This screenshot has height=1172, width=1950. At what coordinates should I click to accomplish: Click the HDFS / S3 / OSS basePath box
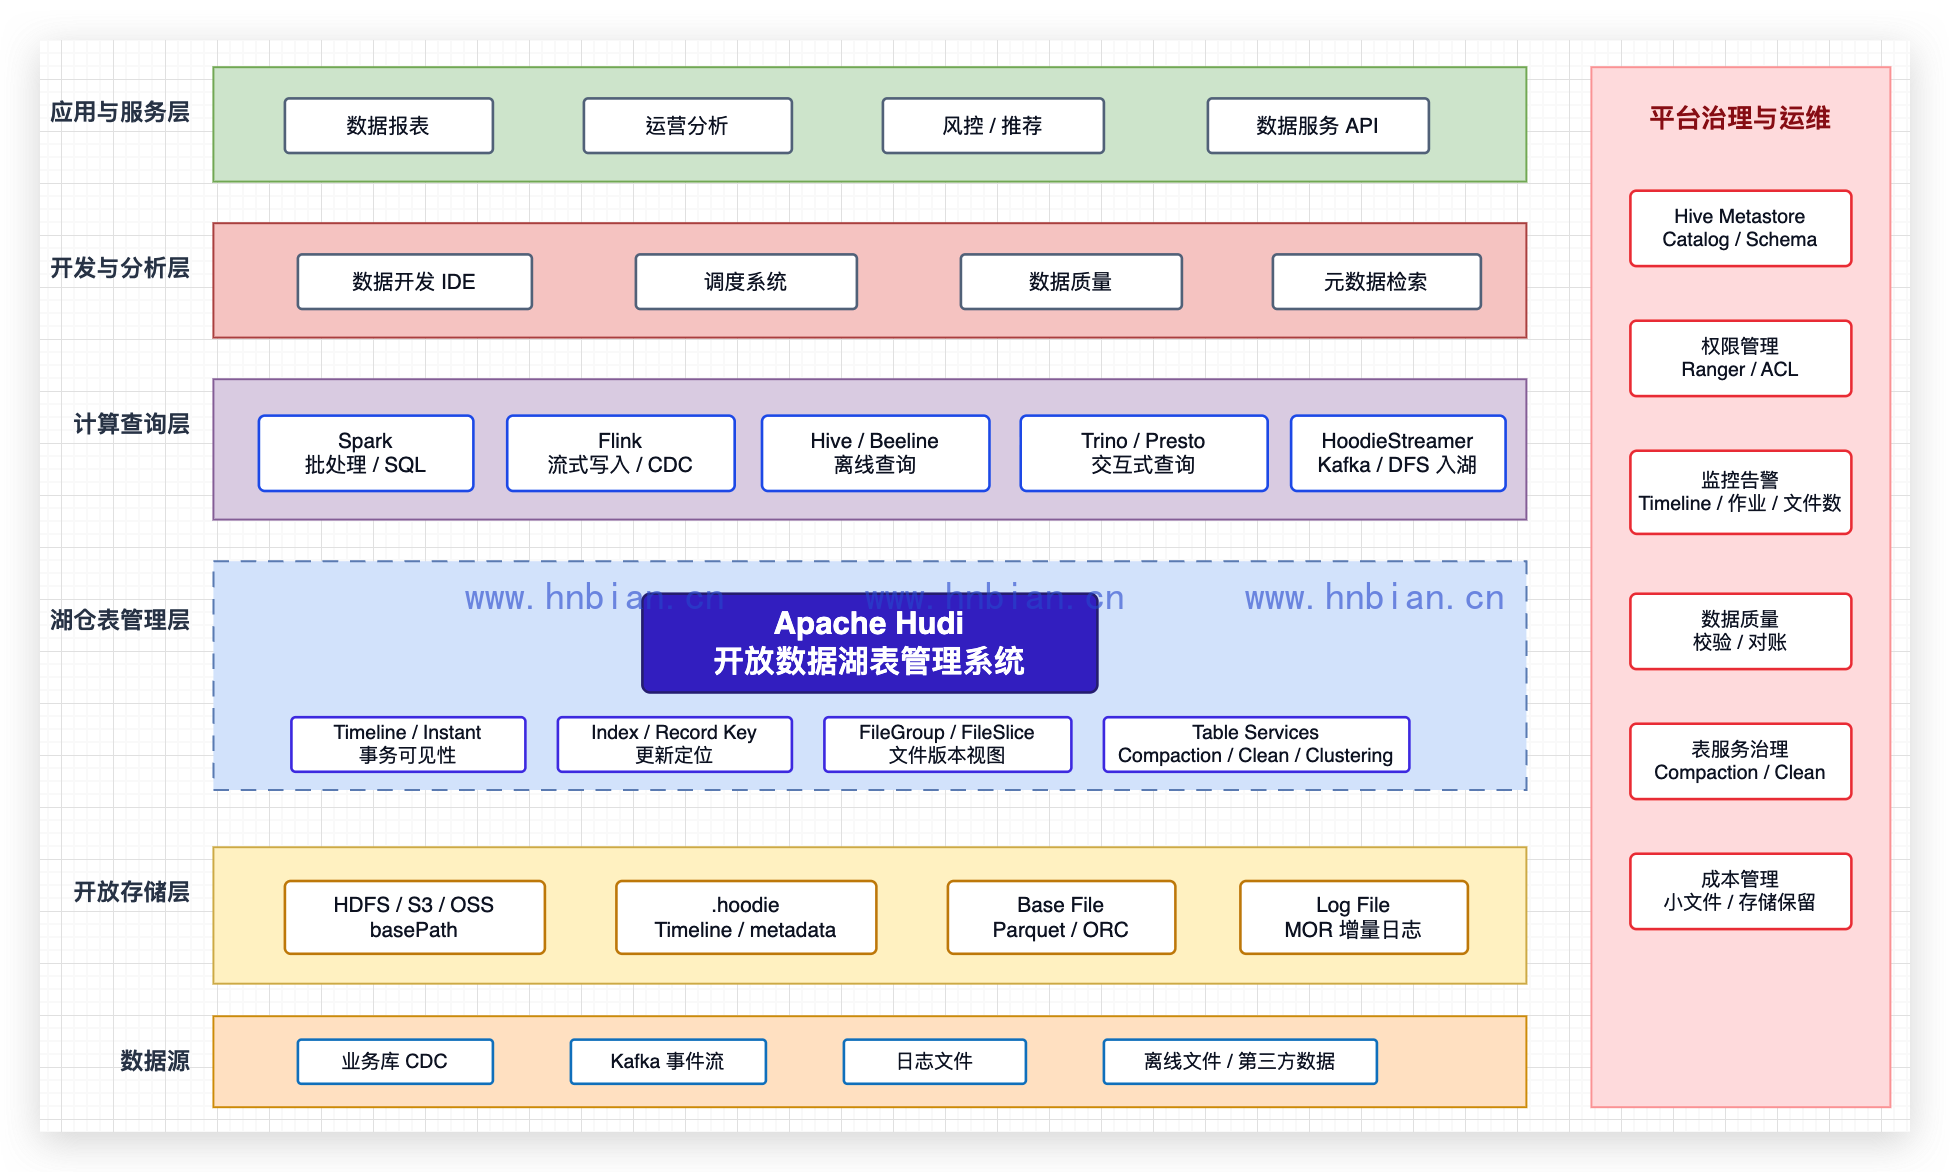(414, 917)
